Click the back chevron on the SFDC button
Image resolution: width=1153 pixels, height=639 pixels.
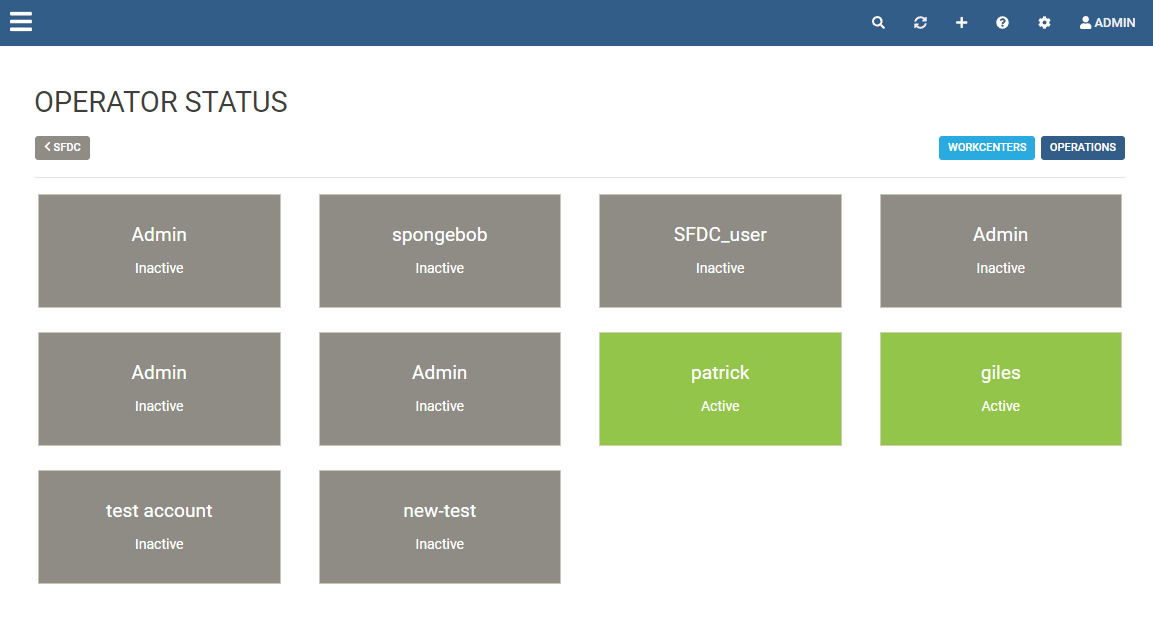(x=48, y=147)
